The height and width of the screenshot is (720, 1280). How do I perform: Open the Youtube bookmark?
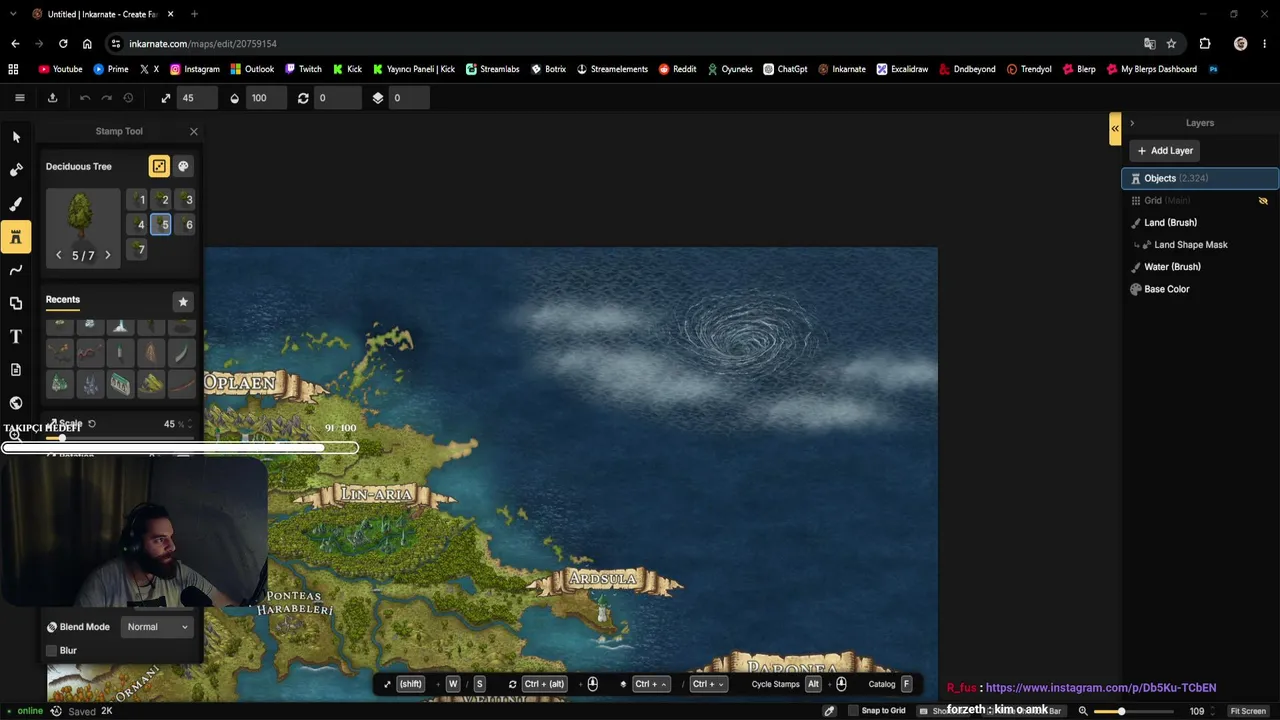pos(61,69)
